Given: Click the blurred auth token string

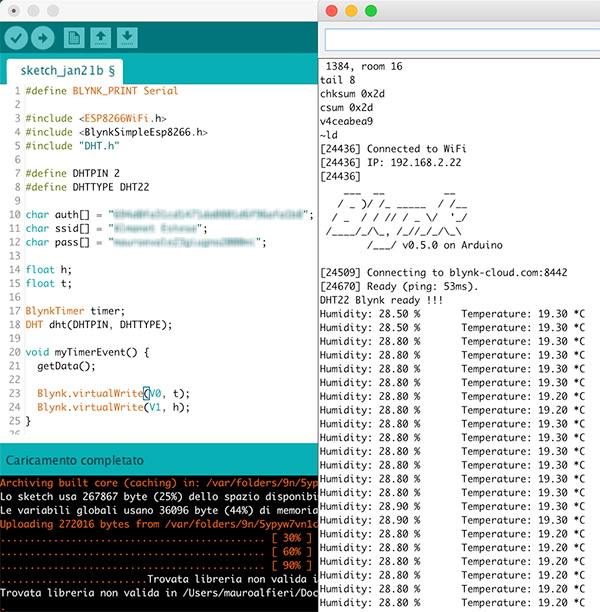Looking at the screenshot, I should pyautogui.click(x=209, y=214).
